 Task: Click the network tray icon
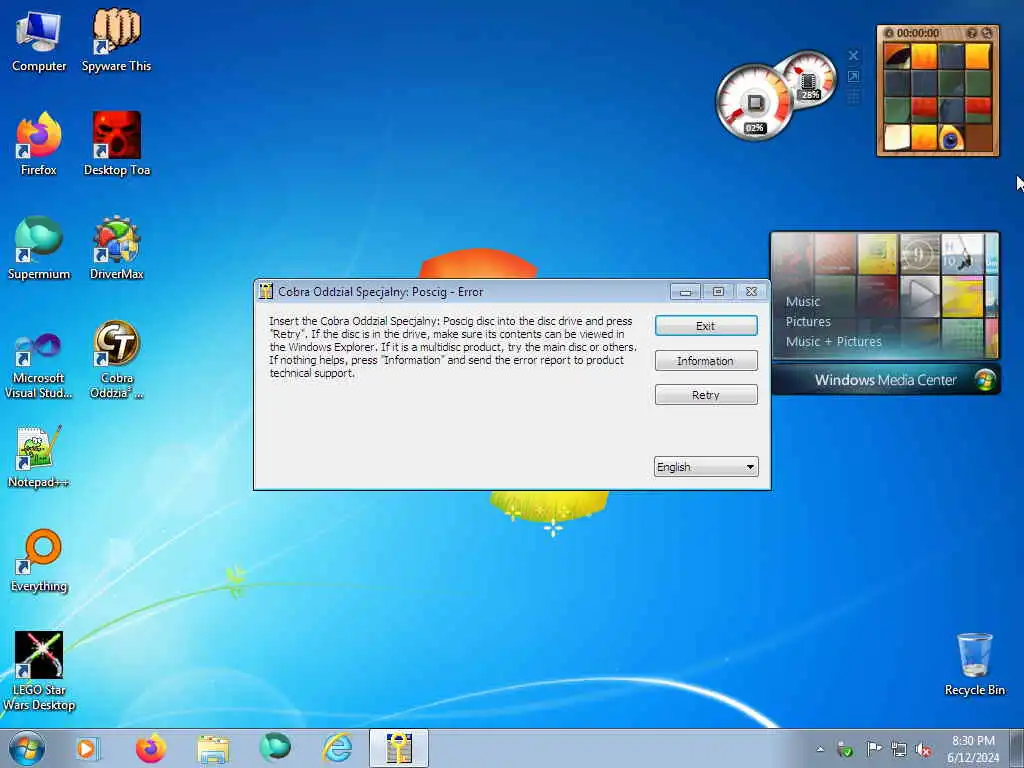[x=899, y=749]
